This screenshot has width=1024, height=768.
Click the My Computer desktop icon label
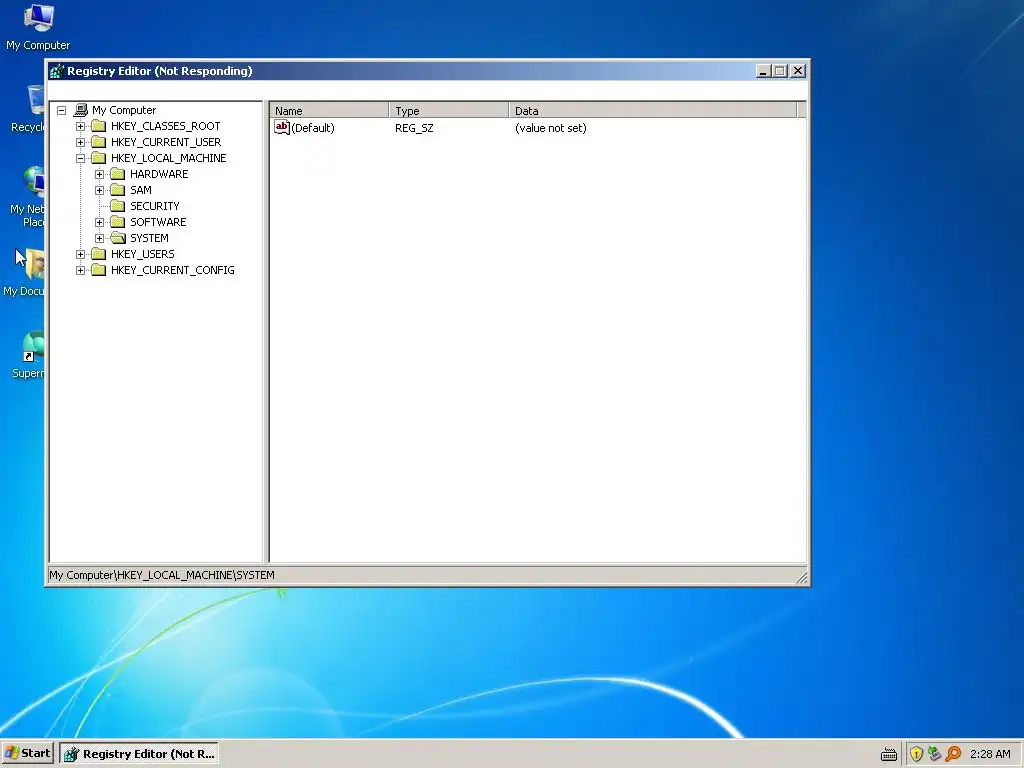38,45
